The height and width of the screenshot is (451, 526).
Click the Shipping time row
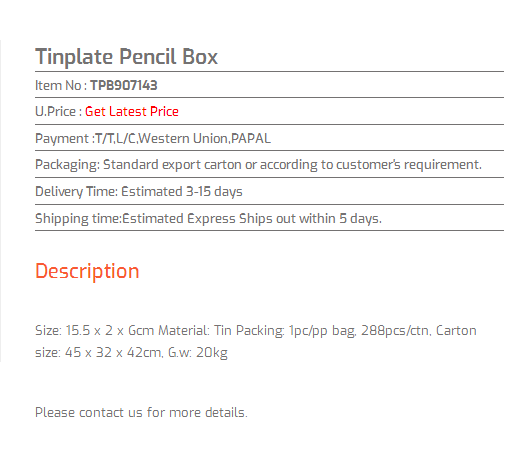point(208,219)
